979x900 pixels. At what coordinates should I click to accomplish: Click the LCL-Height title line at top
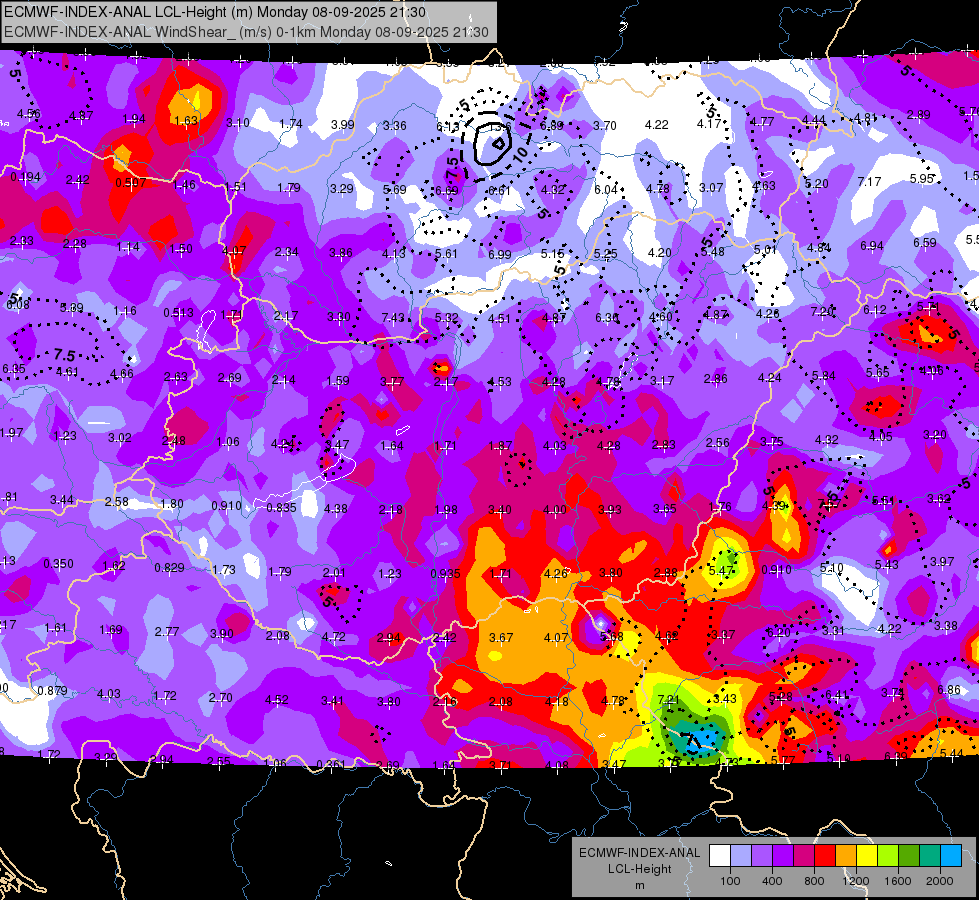pyautogui.click(x=215, y=12)
